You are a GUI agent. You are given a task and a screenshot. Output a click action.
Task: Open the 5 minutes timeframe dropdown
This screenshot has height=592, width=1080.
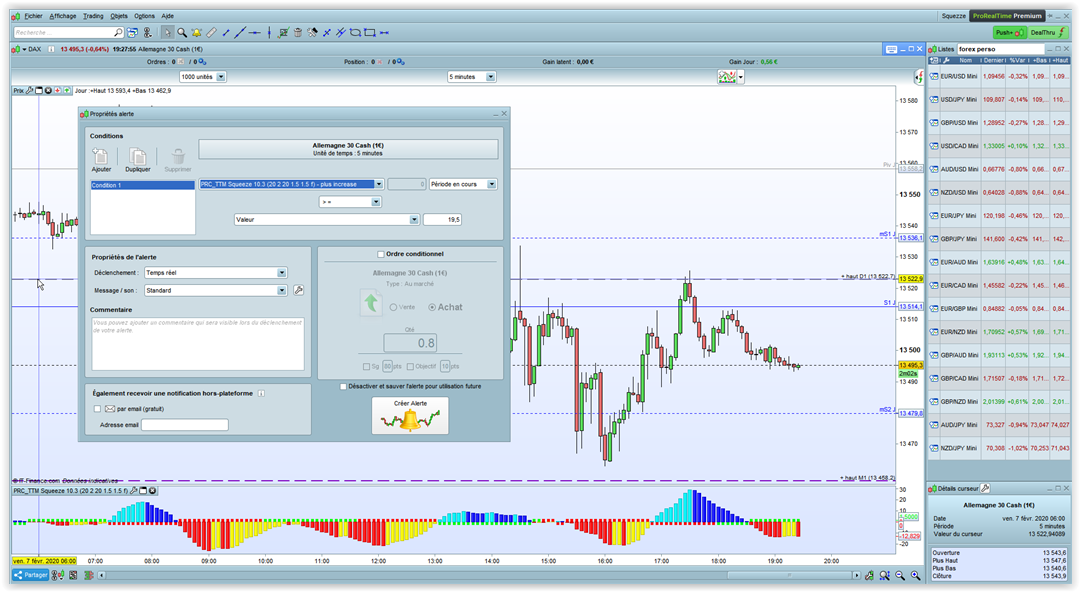pyautogui.click(x=471, y=76)
